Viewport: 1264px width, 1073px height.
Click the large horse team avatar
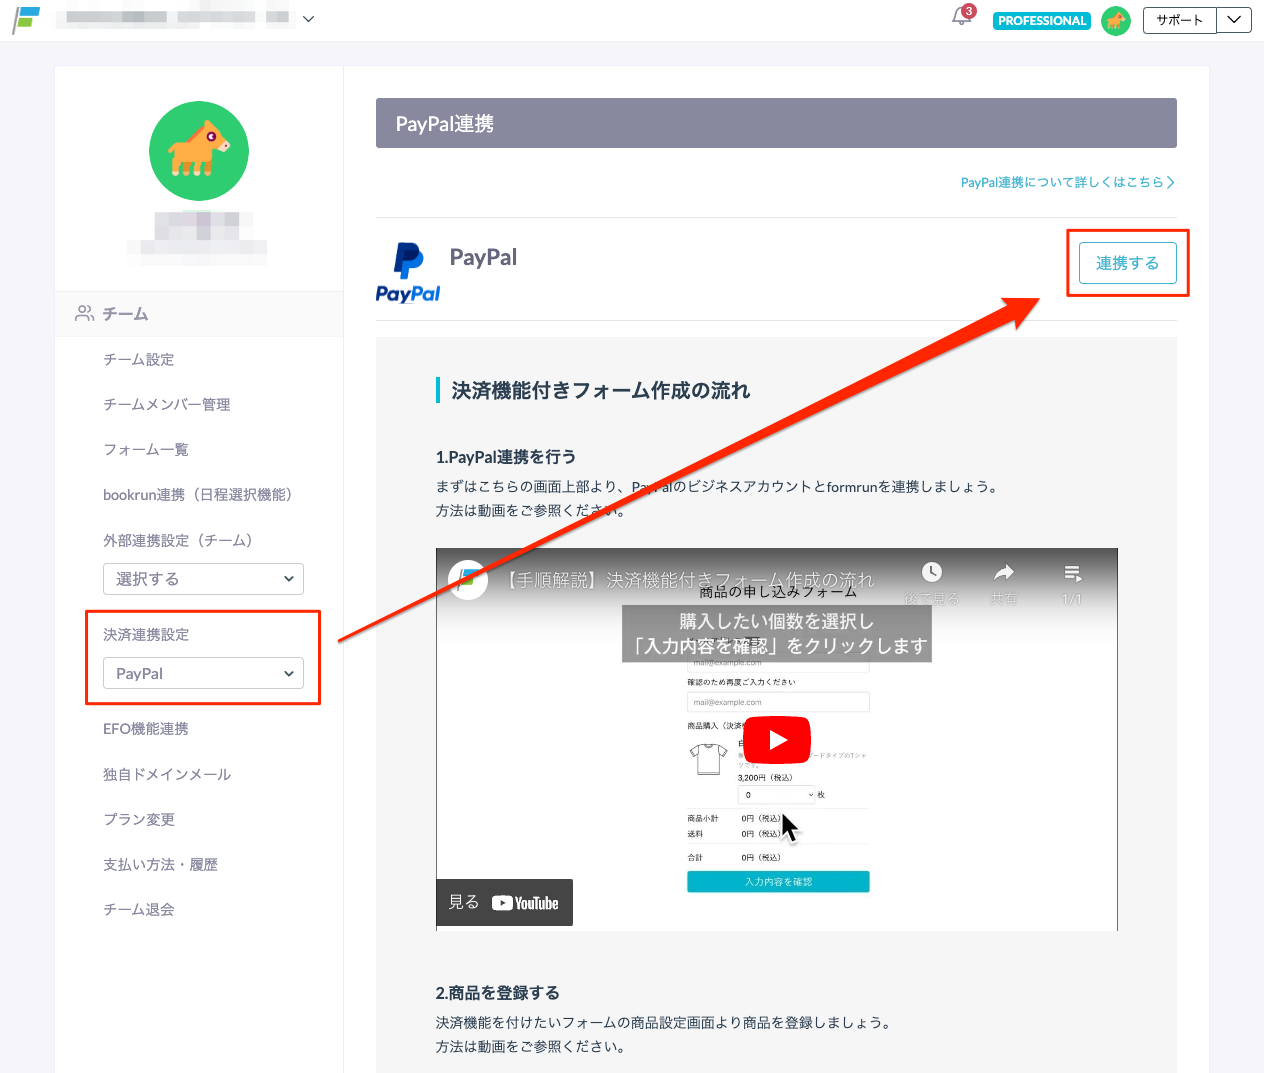[x=199, y=151]
